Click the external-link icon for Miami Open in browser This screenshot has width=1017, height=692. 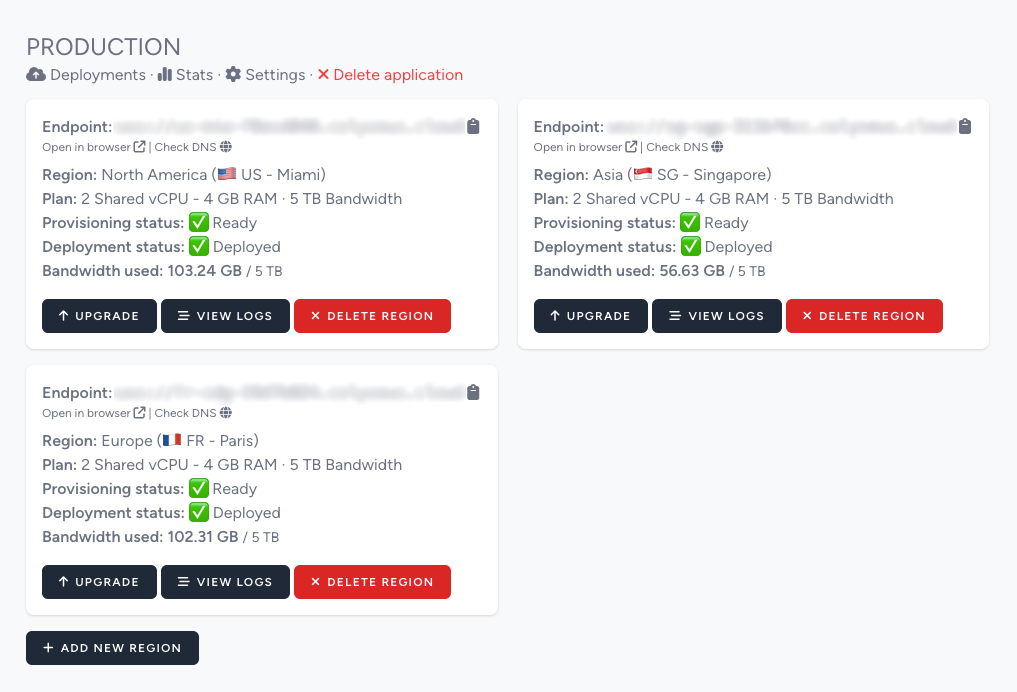coord(138,147)
